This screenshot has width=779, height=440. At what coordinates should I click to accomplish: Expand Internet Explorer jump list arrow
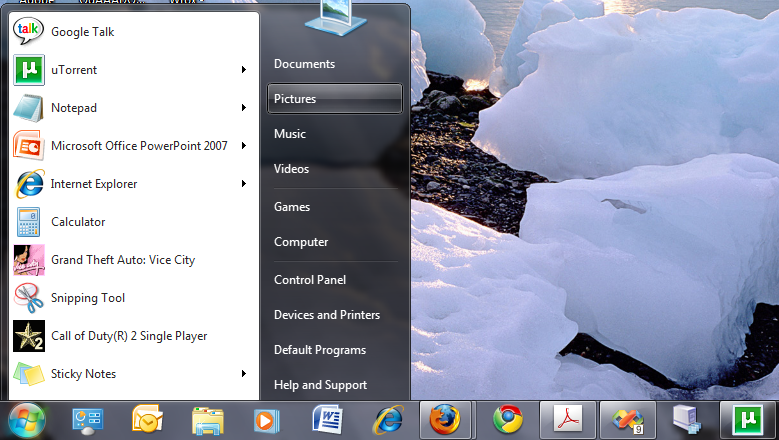tap(243, 184)
